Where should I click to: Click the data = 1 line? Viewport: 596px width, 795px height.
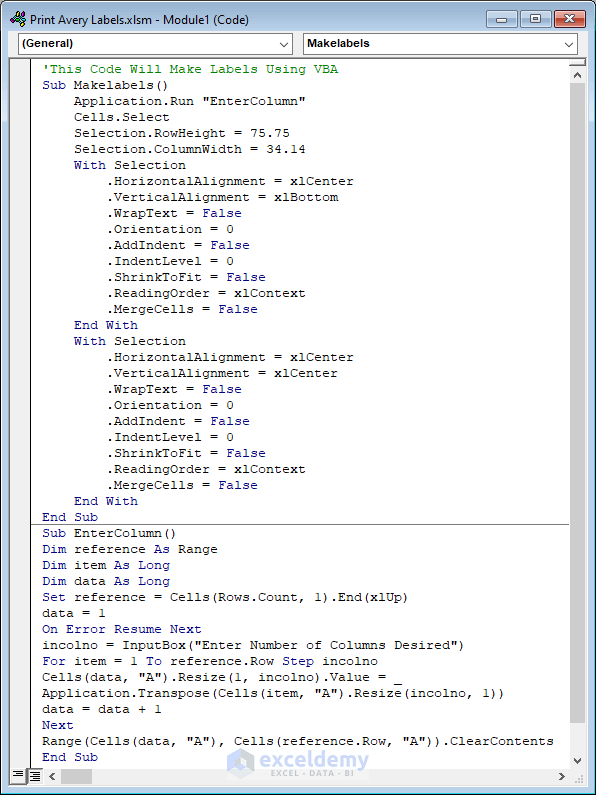[x=73, y=613]
